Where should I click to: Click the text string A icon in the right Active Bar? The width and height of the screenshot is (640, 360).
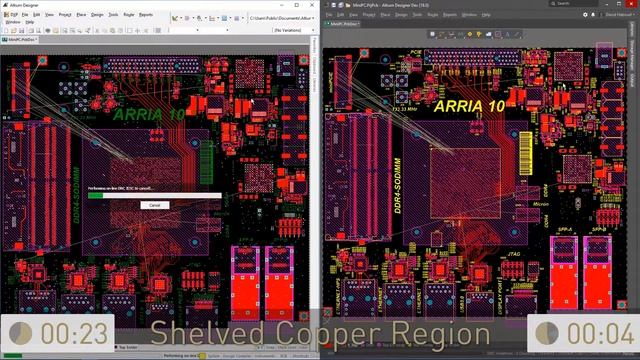tap(507, 34)
